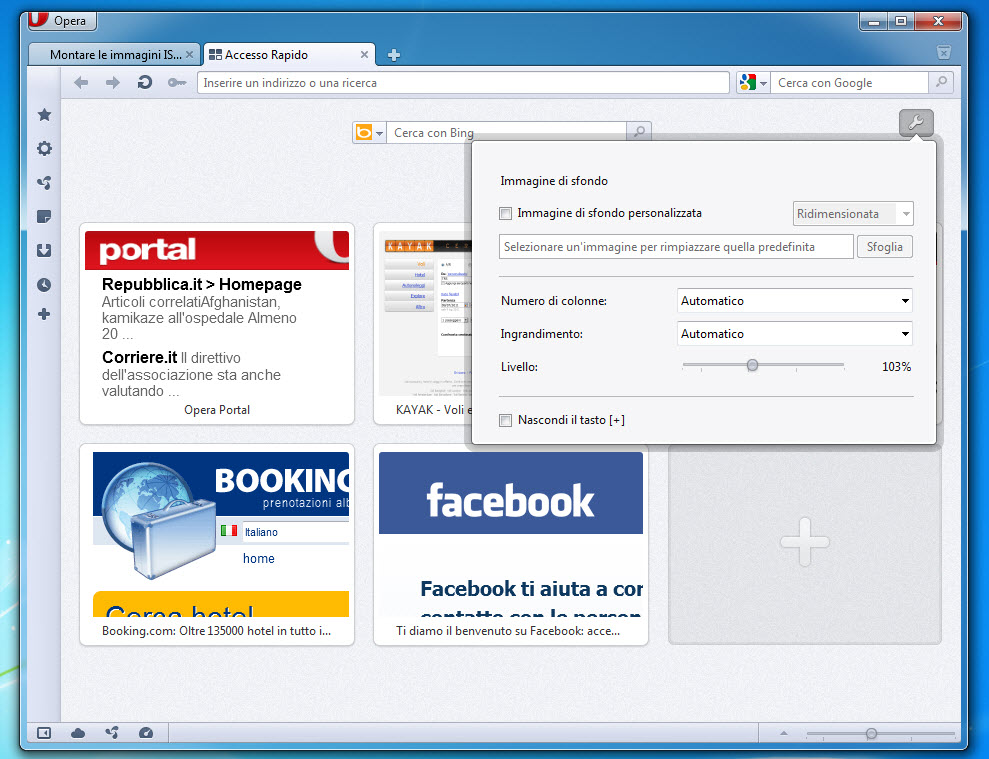Open the Opera Portal speed dial
This screenshot has height=759, width=989.
217,324
